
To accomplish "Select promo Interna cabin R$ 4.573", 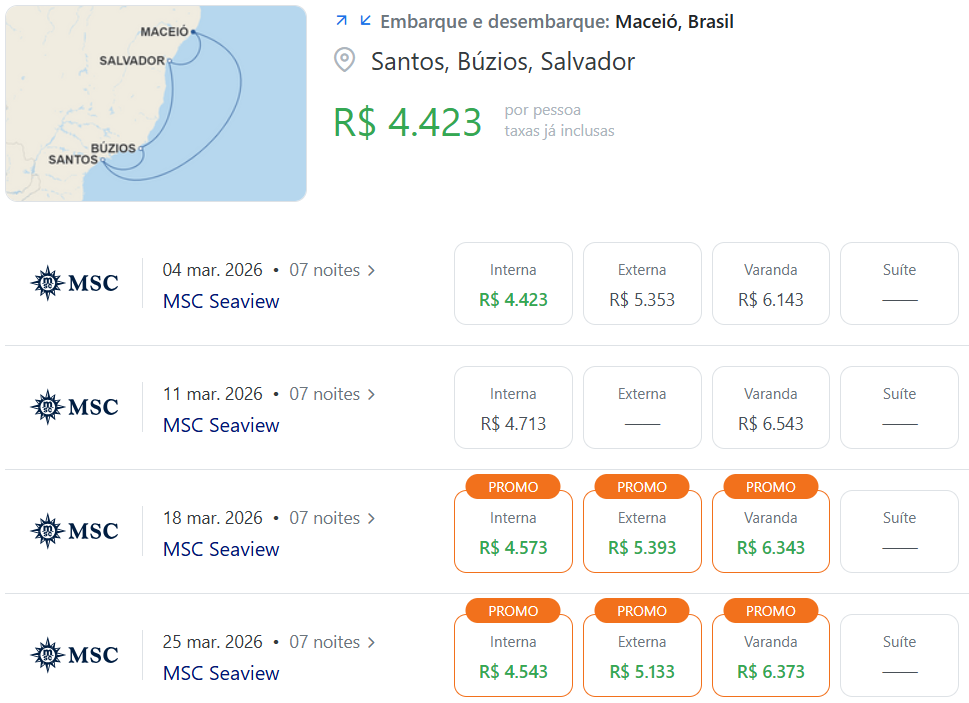I will (514, 531).
